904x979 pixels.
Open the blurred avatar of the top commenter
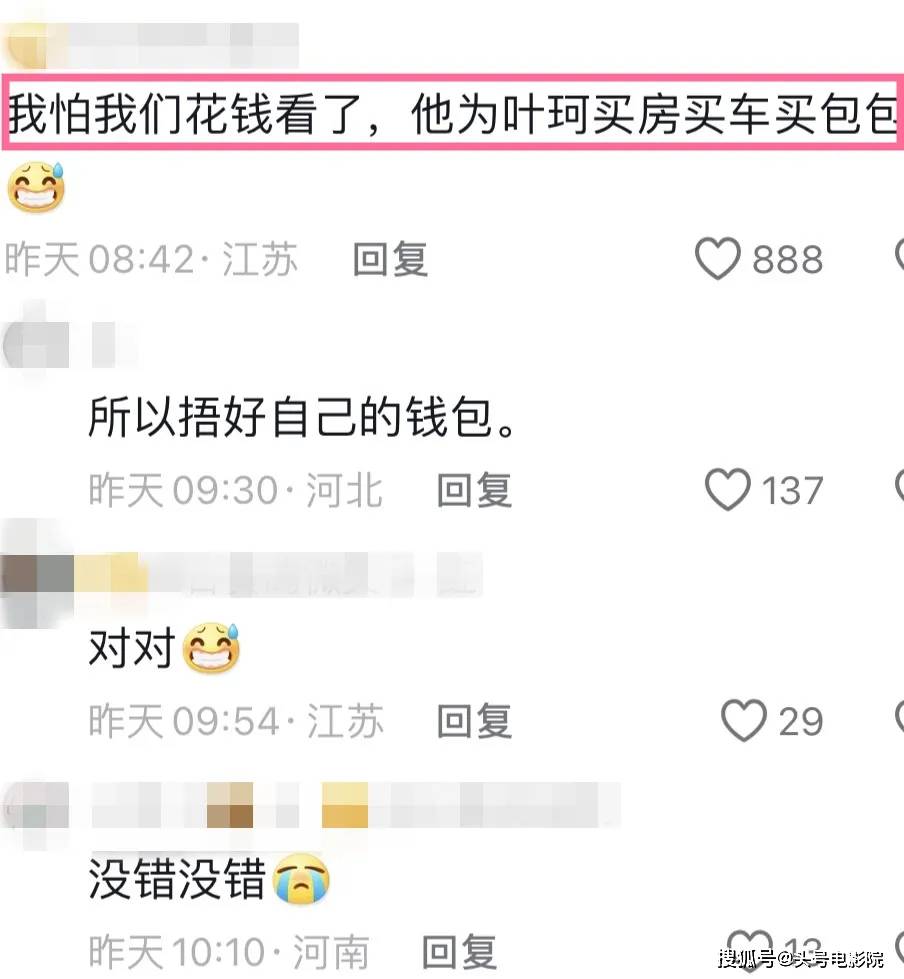(x=24, y=45)
